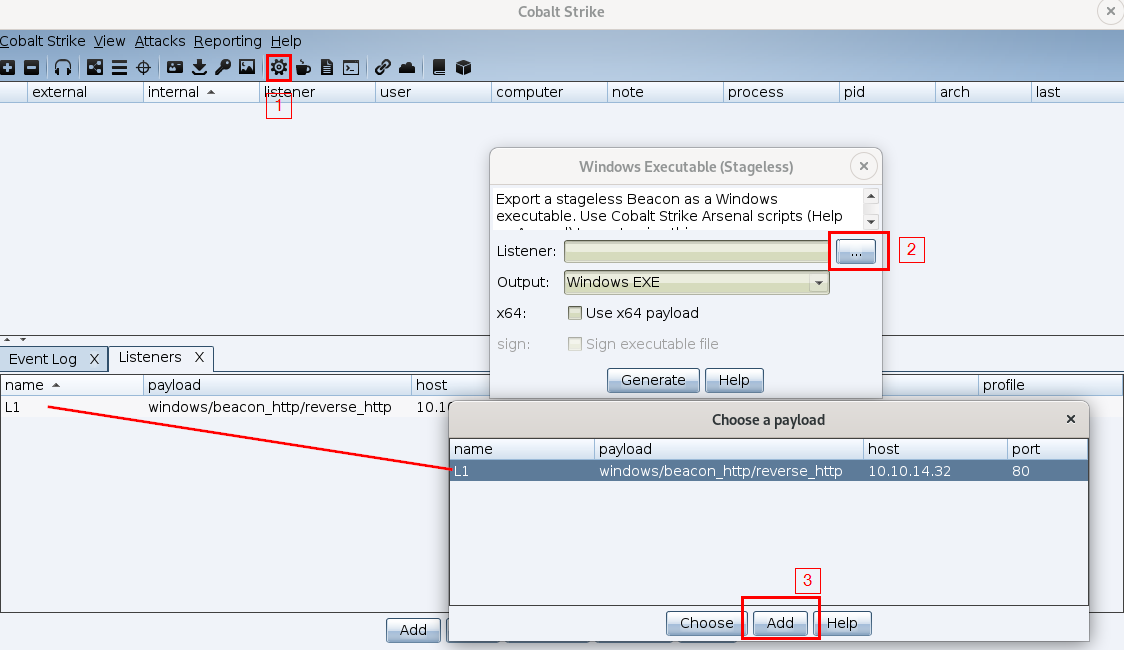View downloaded files toolbar icon
Image resolution: width=1124 pixels, height=650 pixels.
(199, 67)
